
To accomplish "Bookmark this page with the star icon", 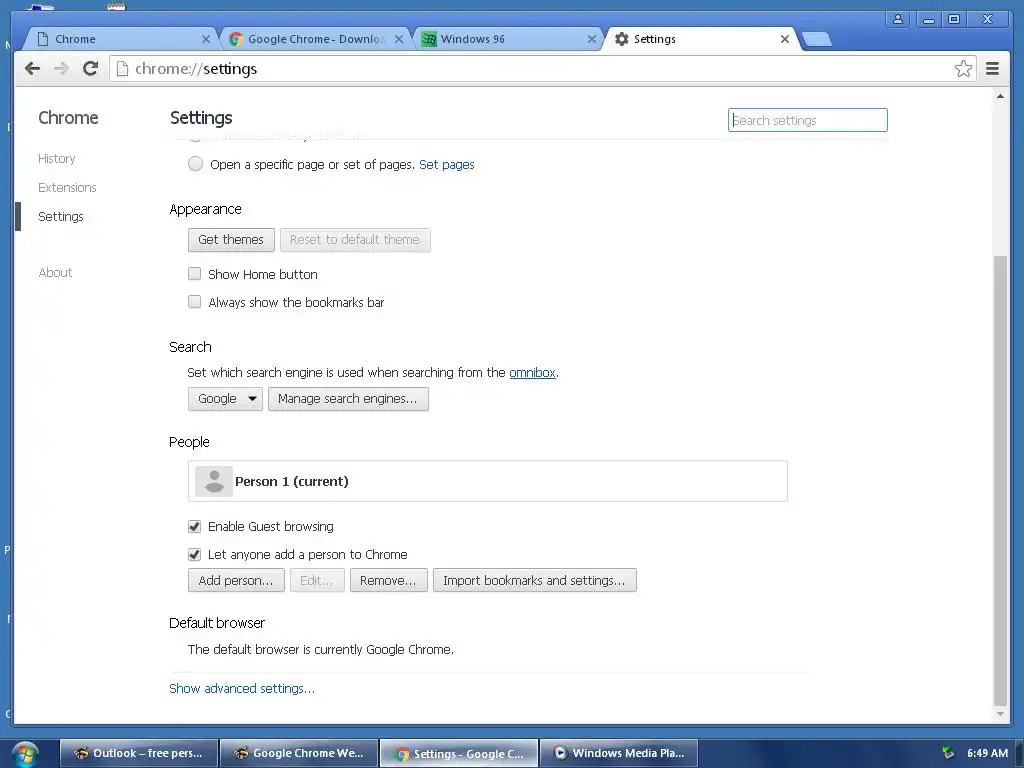I will [x=963, y=69].
